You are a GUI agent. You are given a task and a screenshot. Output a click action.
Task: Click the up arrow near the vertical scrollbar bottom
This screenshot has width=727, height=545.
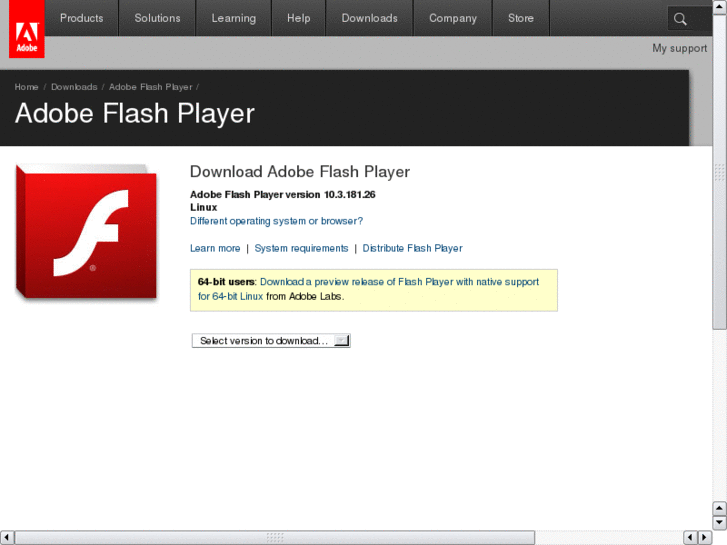[x=719, y=508]
